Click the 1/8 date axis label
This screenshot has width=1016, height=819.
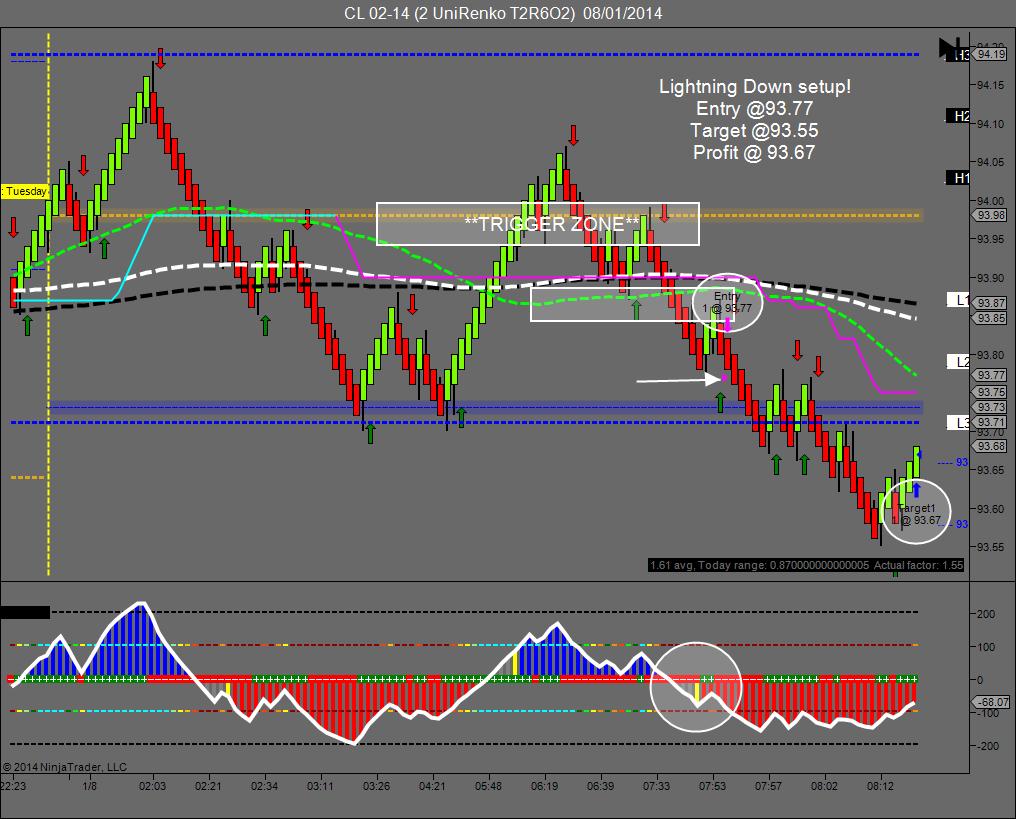(89, 786)
